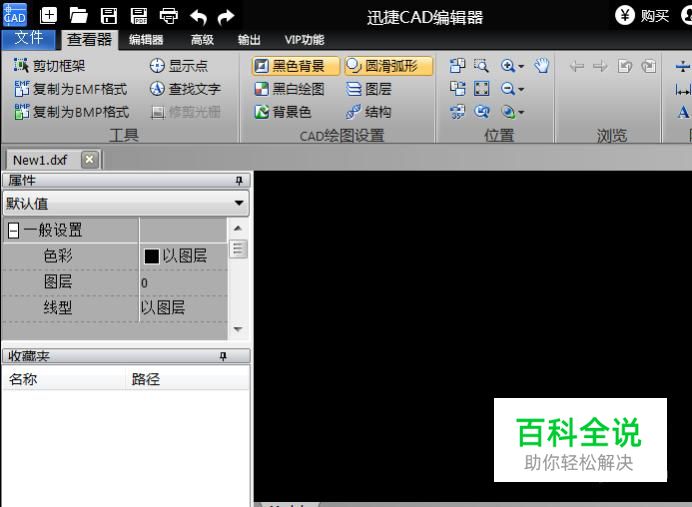
Task: Choose 复制为EMF格式
Action: (x=71, y=89)
